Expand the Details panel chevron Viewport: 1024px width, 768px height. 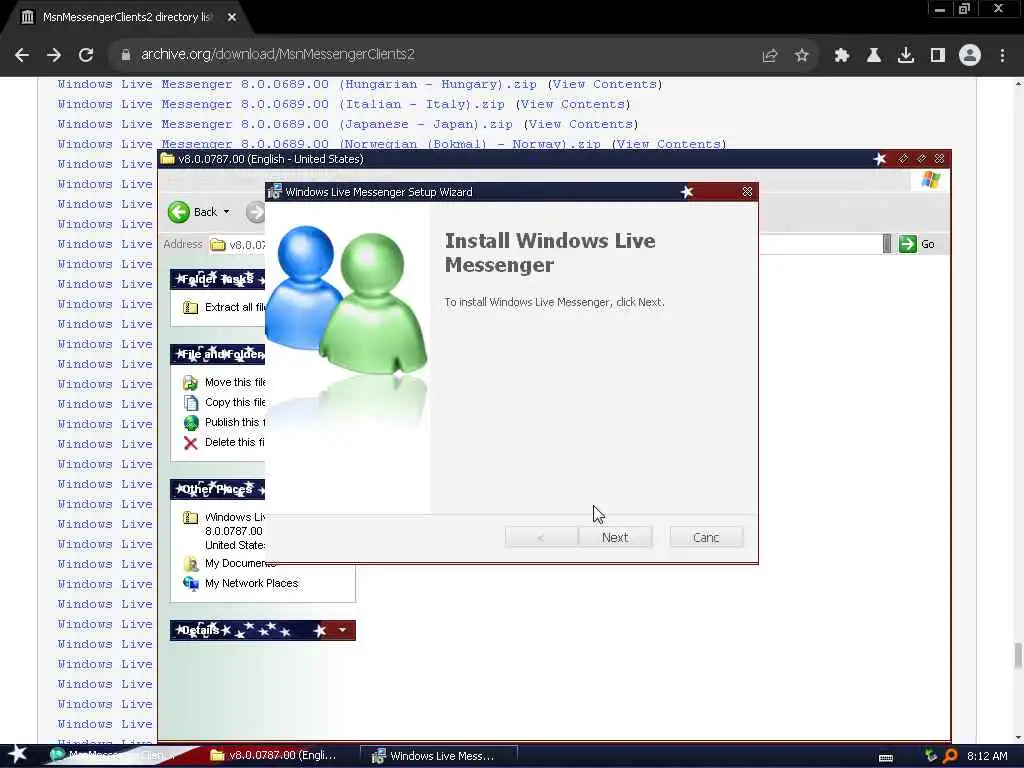click(x=342, y=630)
